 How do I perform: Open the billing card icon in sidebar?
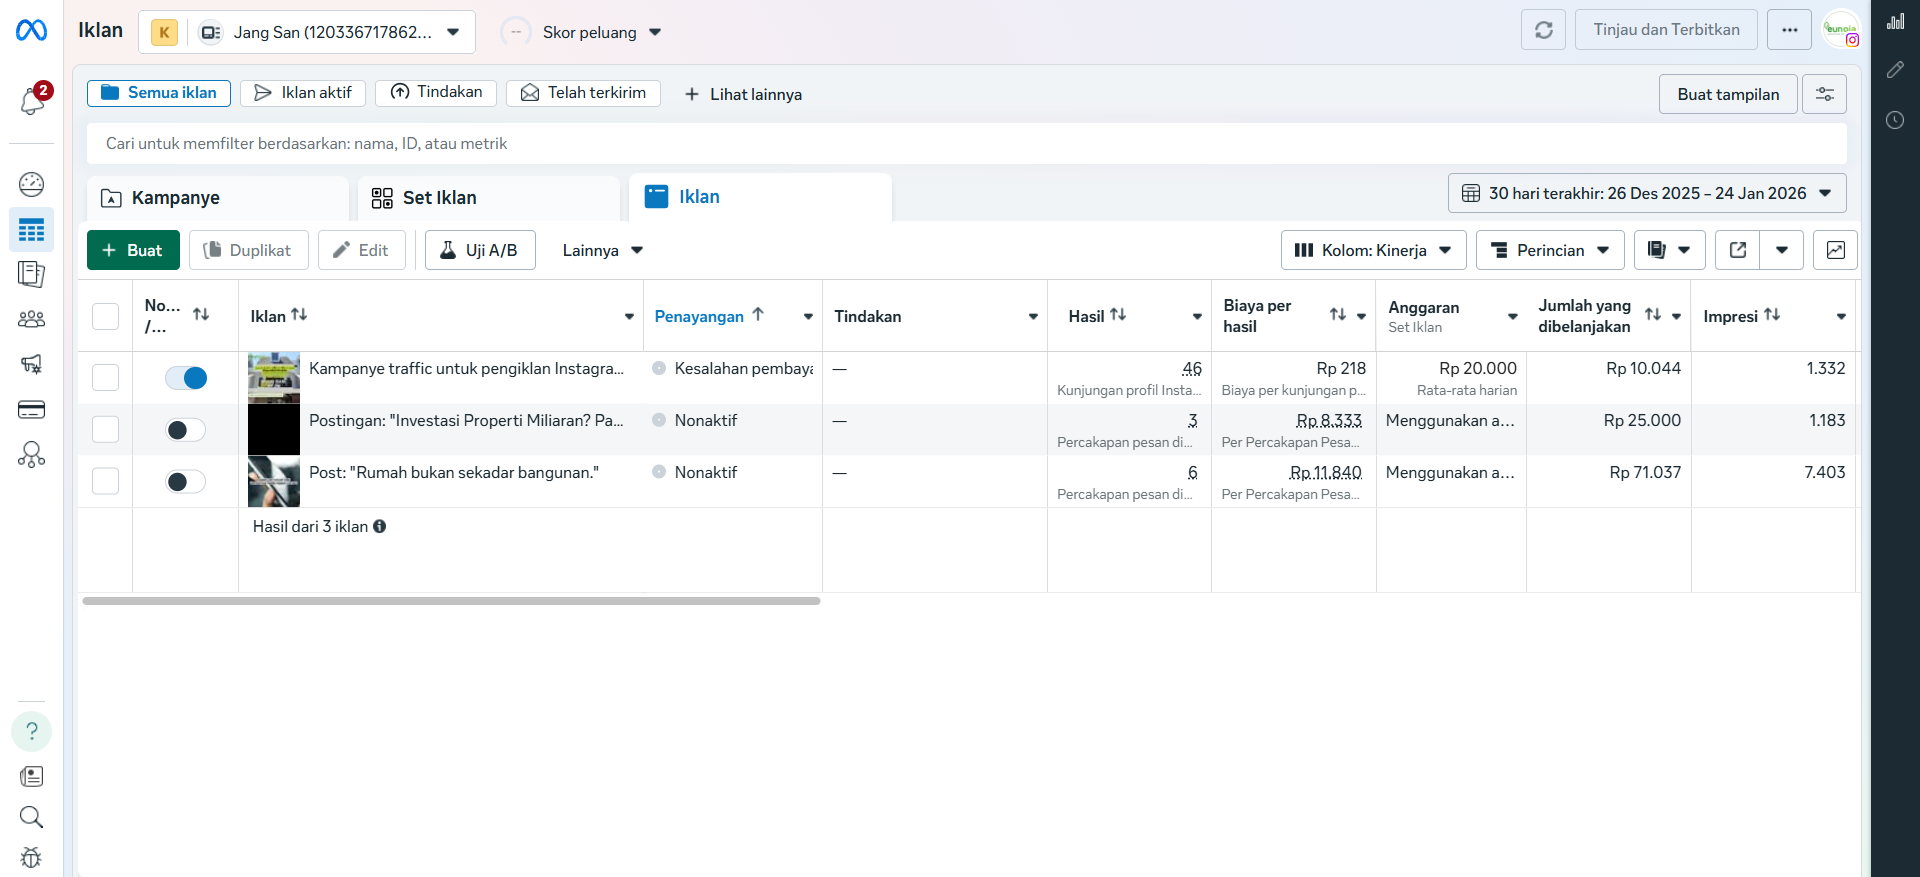(32, 409)
